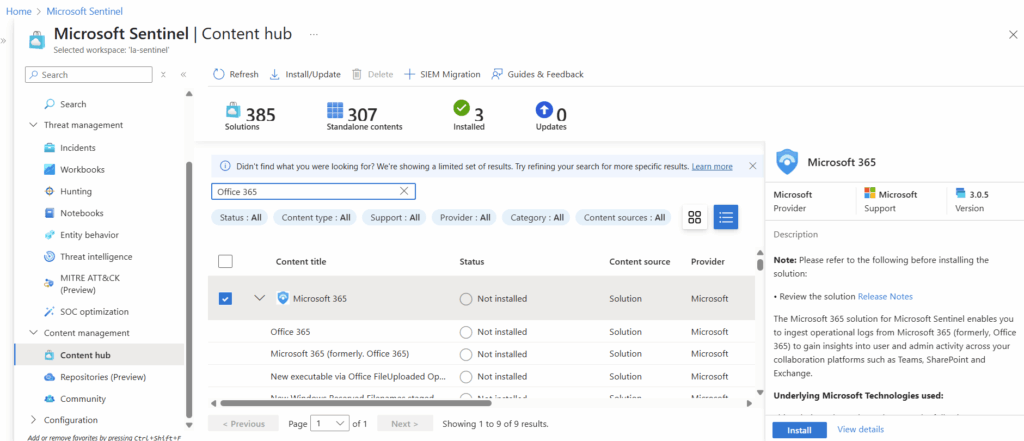Focus the sidebar Search input
This screenshot has height=441, width=1024.
pyautogui.click(x=89, y=74)
